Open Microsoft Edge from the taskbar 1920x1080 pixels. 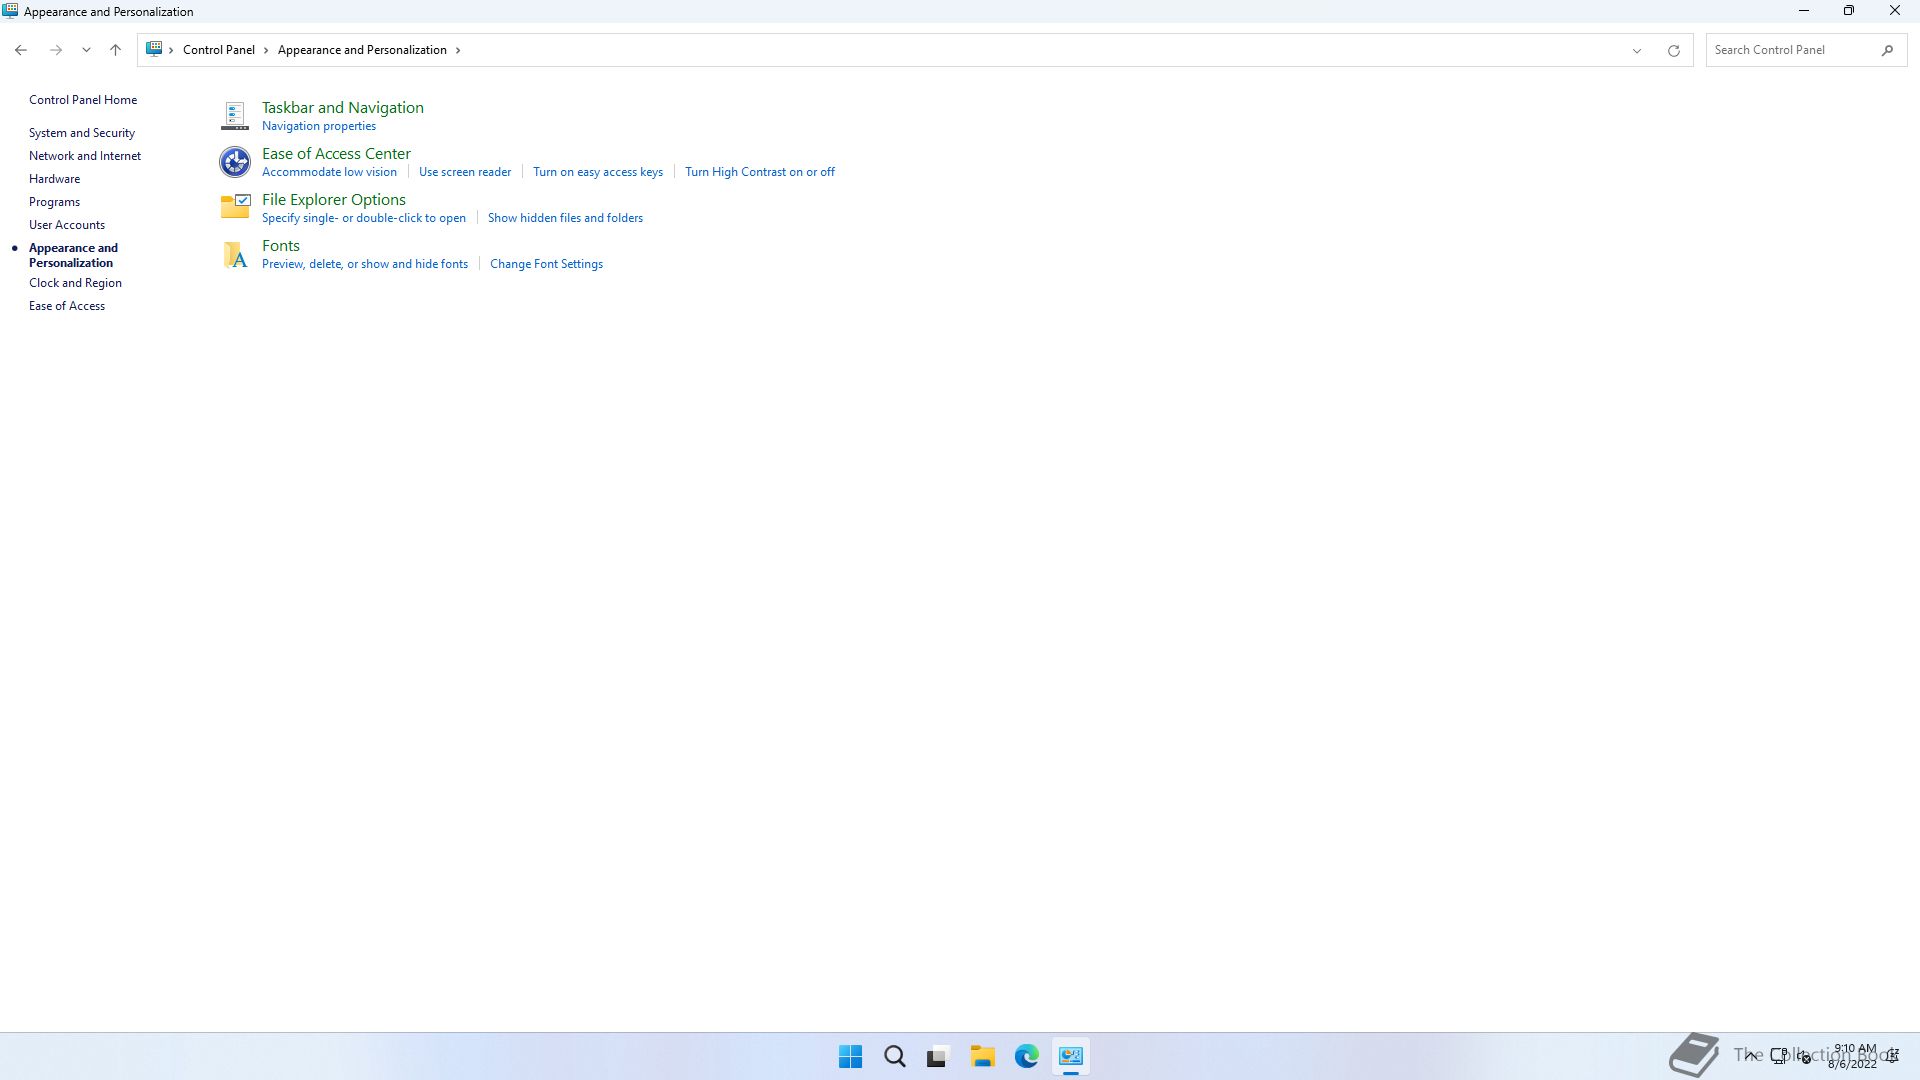coord(1026,1056)
